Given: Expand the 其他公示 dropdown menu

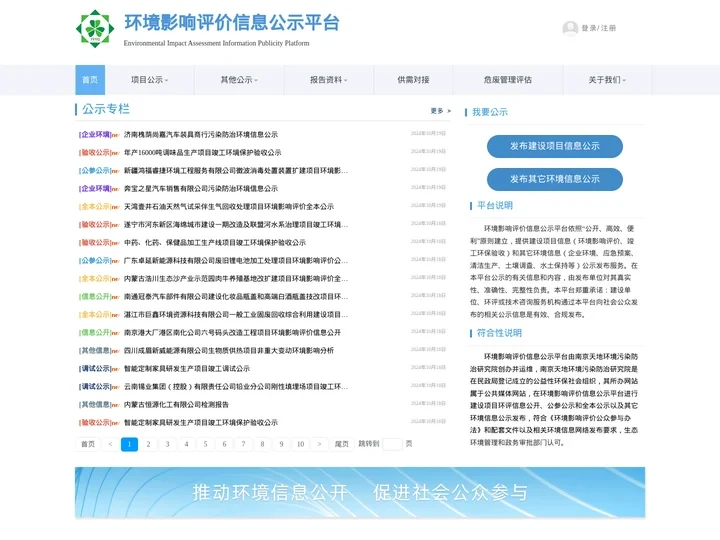Looking at the screenshot, I should pos(239,80).
